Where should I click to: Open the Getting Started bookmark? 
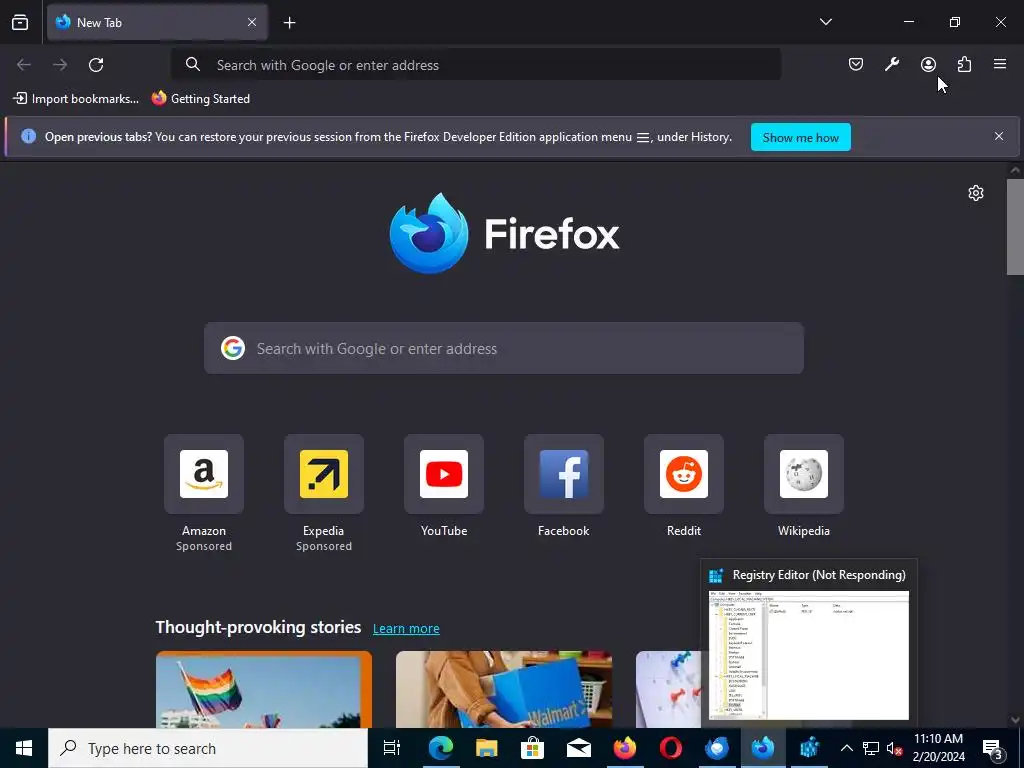pyautogui.click(x=200, y=99)
